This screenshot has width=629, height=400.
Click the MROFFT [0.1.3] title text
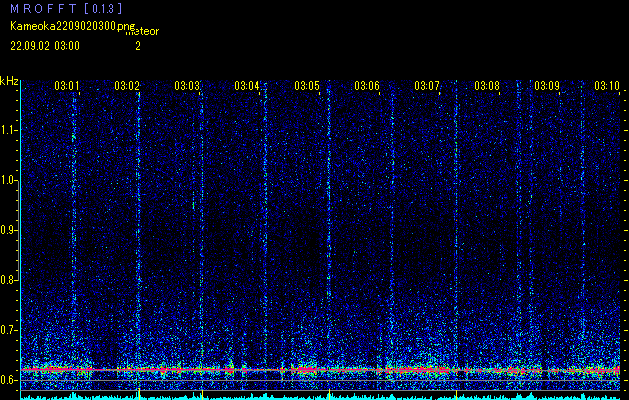coord(66,8)
